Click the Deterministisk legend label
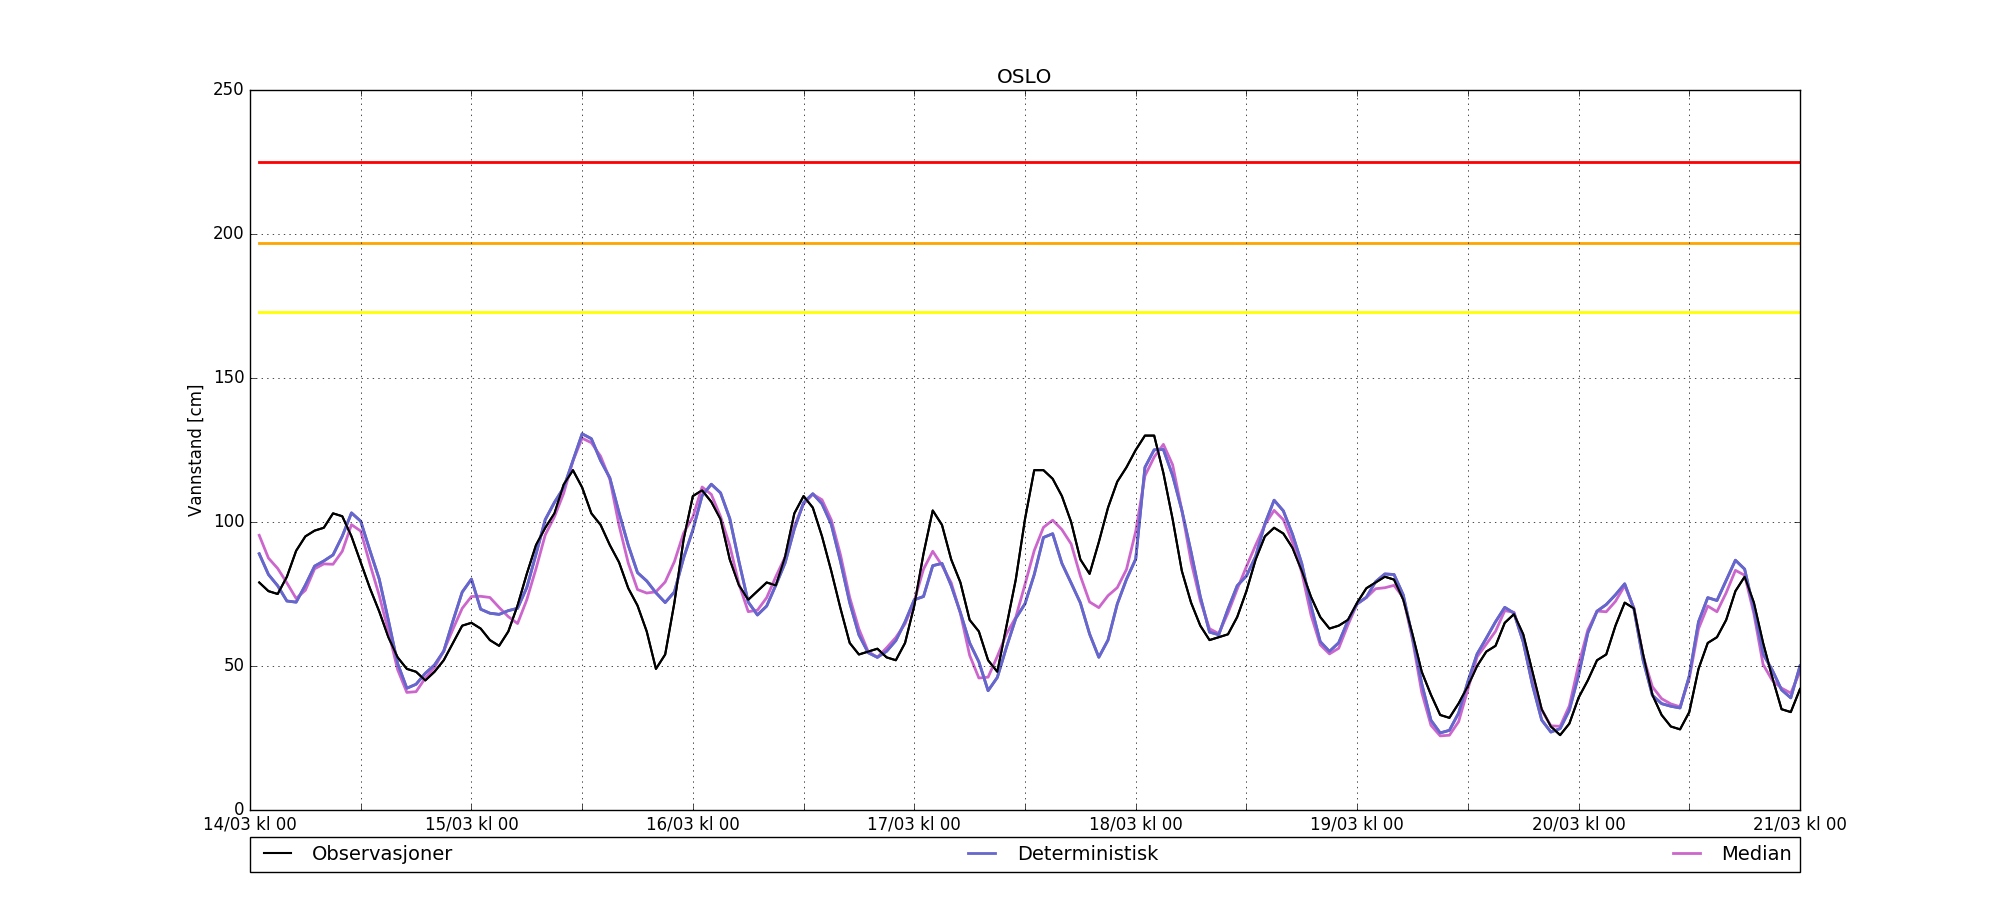This screenshot has height=900, width=2000. point(1087,854)
